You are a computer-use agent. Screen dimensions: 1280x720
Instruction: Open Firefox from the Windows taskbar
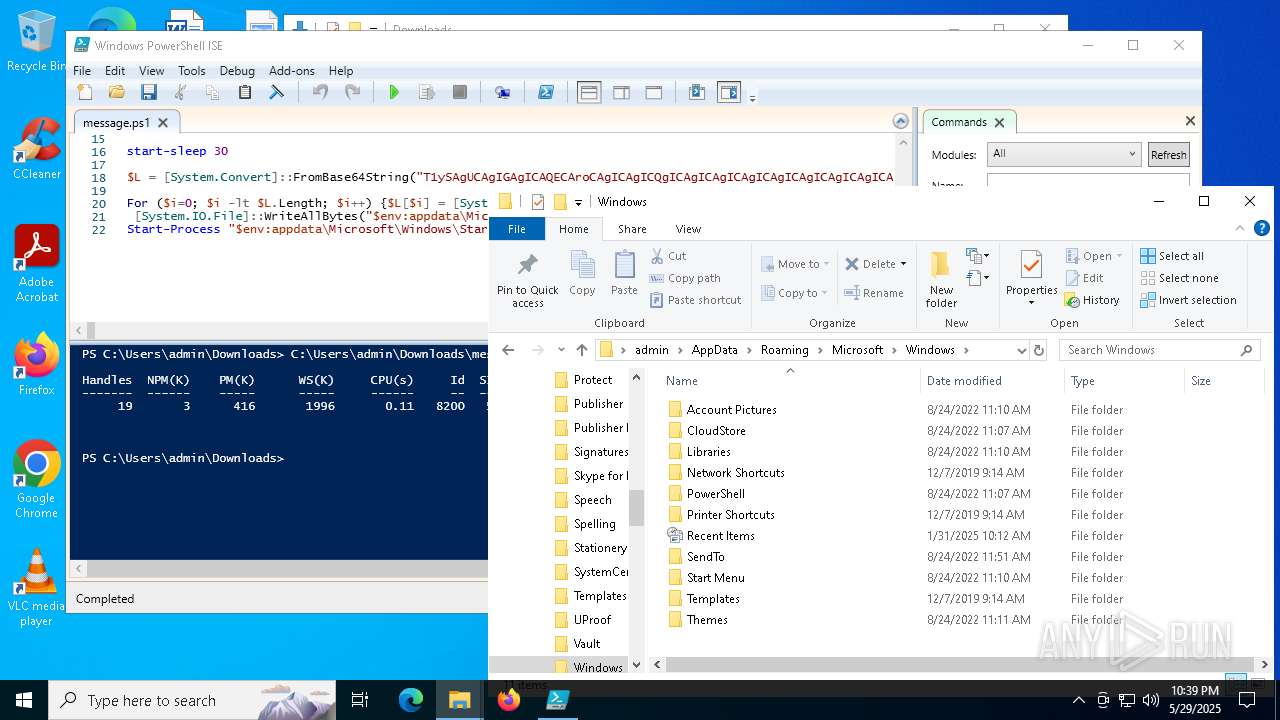[509, 700]
